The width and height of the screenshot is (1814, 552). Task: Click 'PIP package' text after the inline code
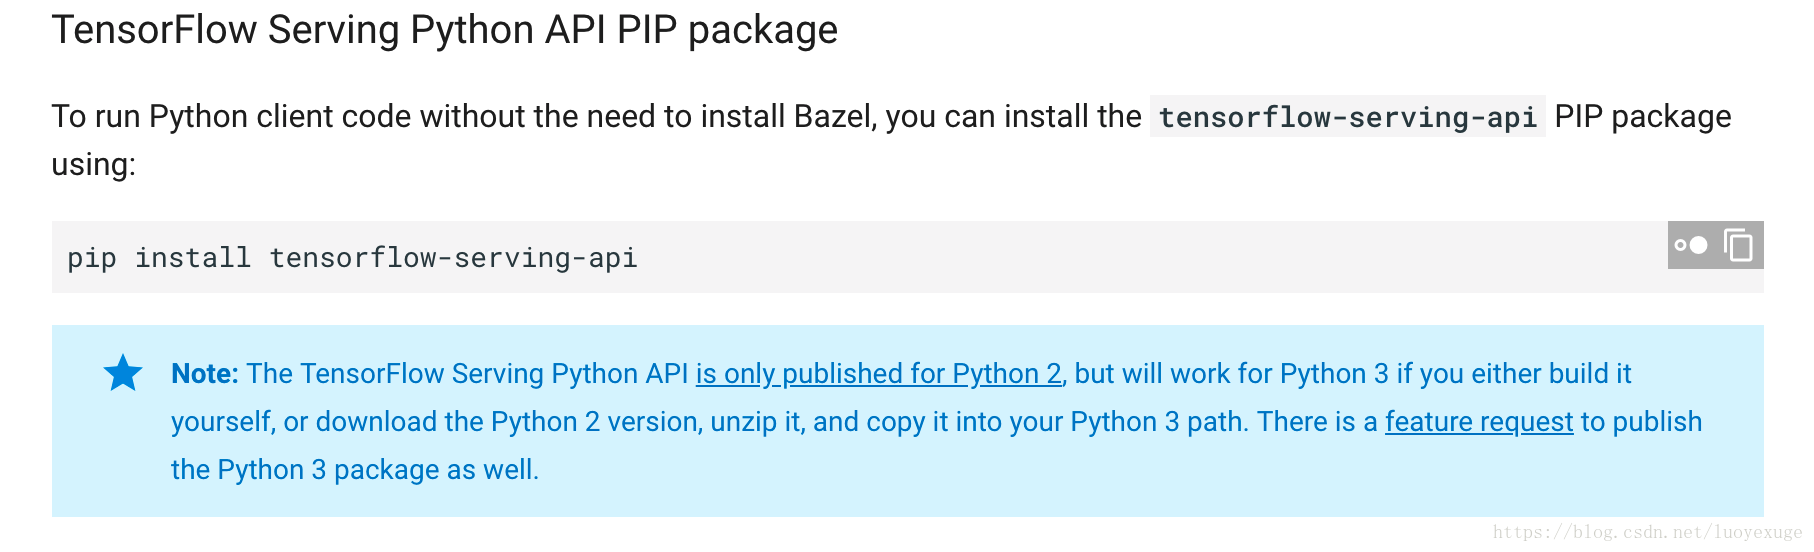1643,116
